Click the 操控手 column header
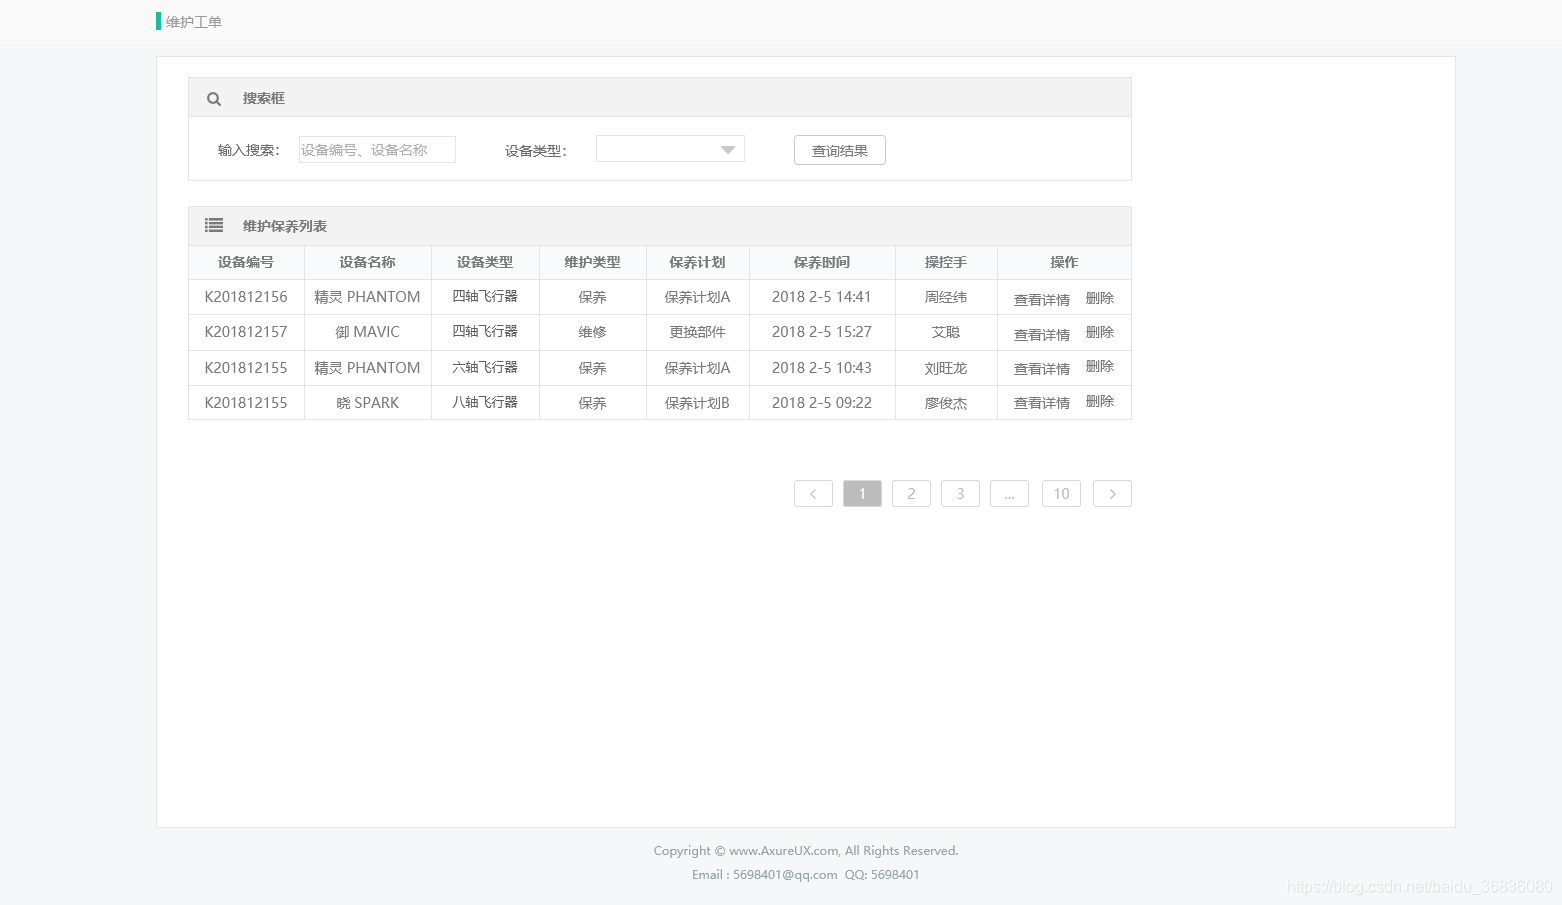This screenshot has width=1562, height=905. 946,262
